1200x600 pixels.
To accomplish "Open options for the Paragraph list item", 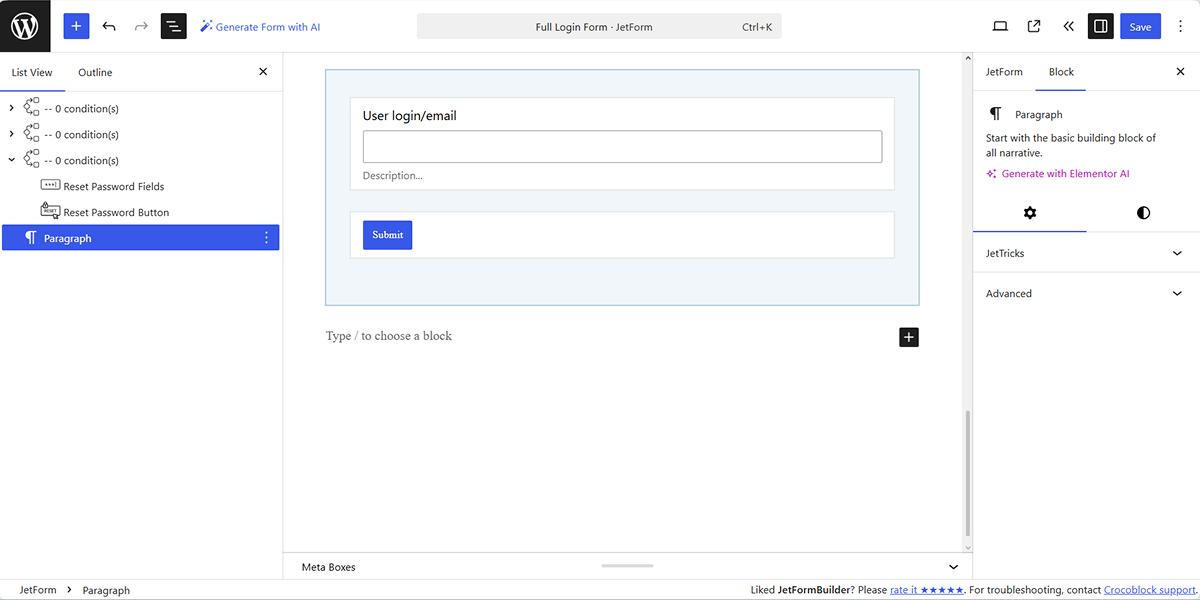I will [266, 238].
